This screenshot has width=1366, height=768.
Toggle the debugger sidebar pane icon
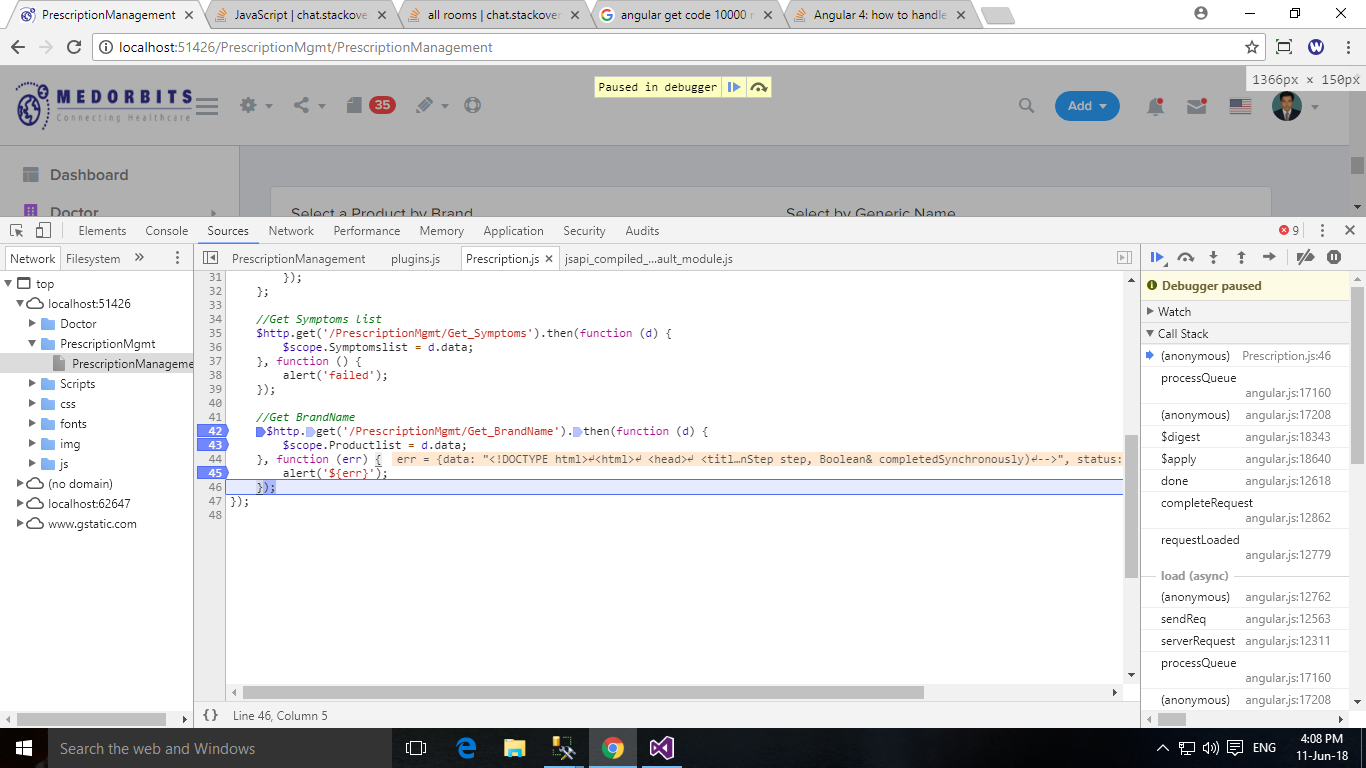[1124, 258]
